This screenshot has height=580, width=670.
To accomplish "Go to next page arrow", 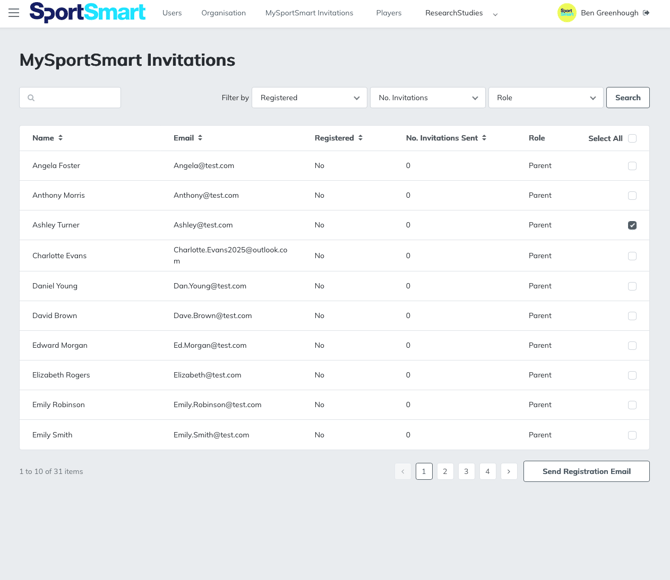I will 509,471.
